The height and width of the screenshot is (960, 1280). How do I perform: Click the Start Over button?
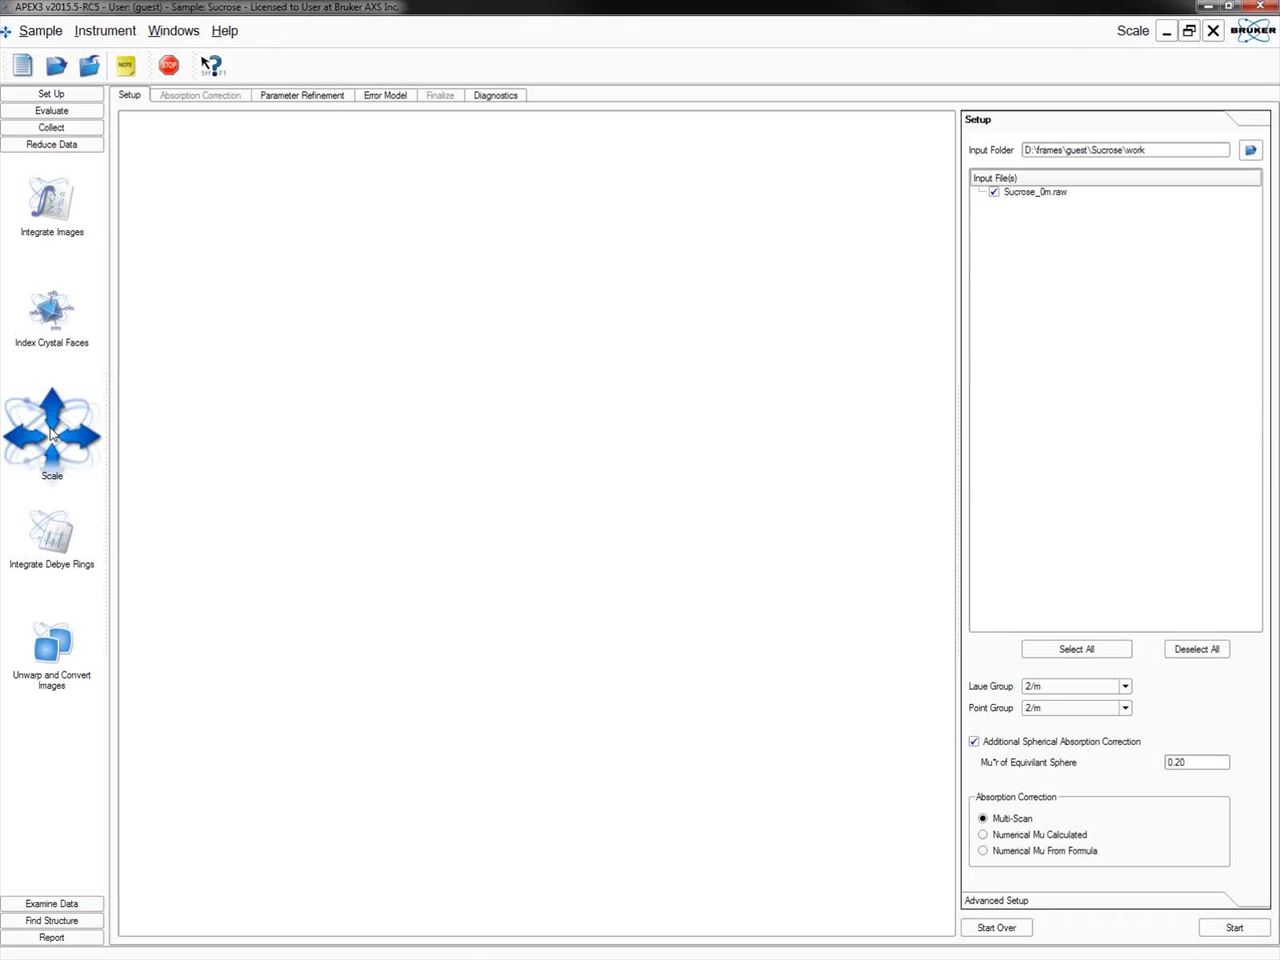tap(997, 928)
